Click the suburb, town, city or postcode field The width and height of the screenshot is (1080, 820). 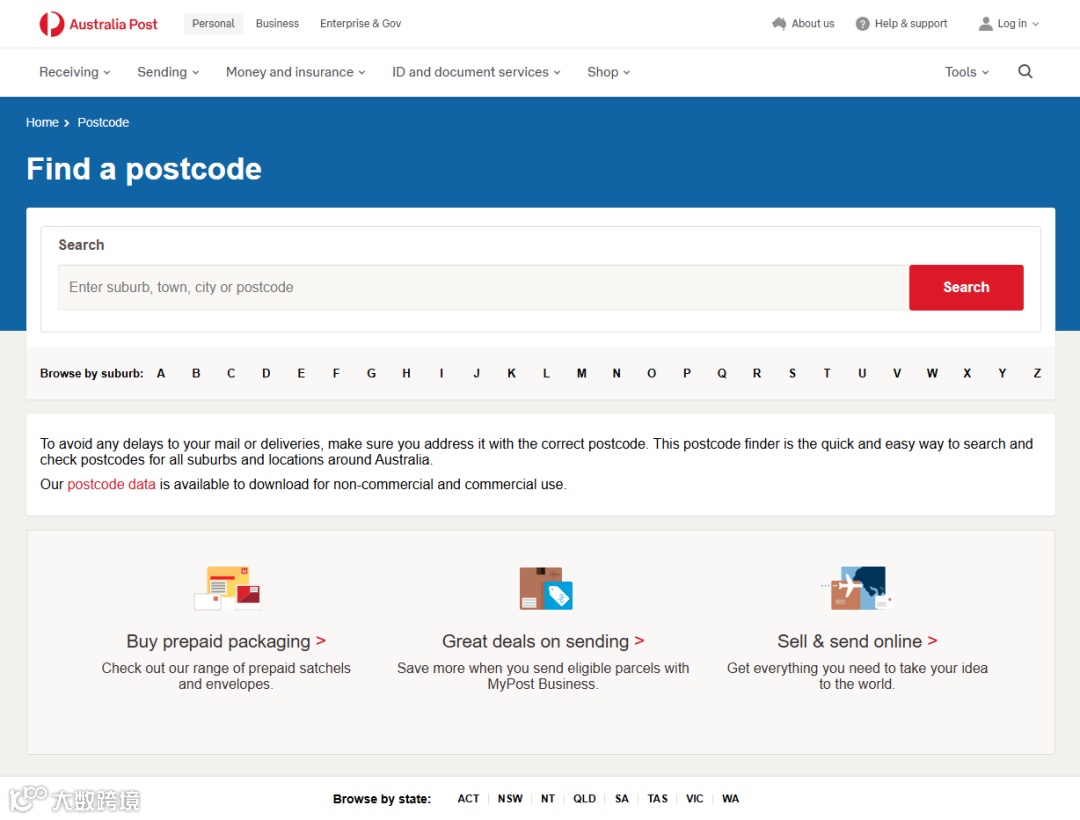484,288
